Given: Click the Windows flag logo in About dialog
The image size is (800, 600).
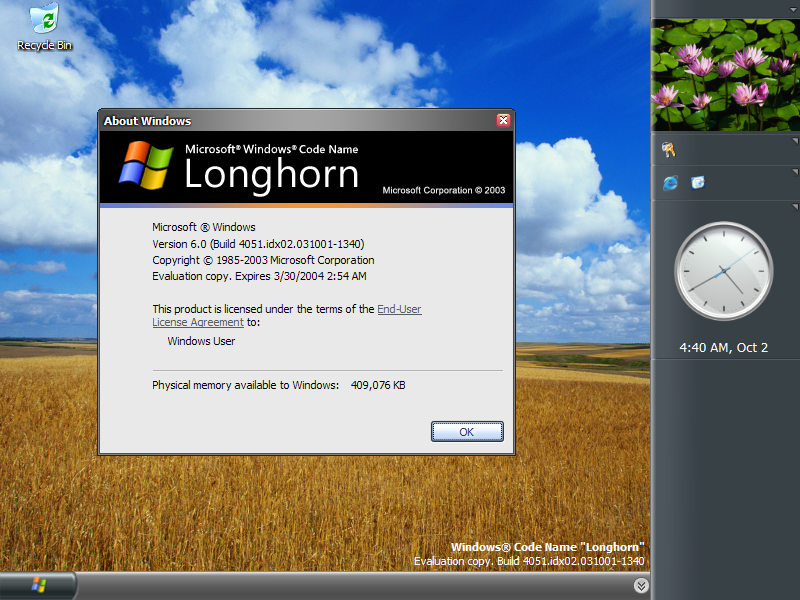Looking at the screenshot, I should 146,165.
